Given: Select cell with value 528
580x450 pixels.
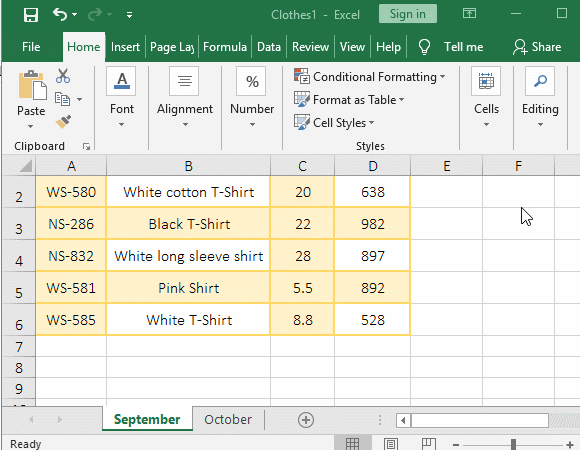Looking at the screenshot, I should [372, 320].
